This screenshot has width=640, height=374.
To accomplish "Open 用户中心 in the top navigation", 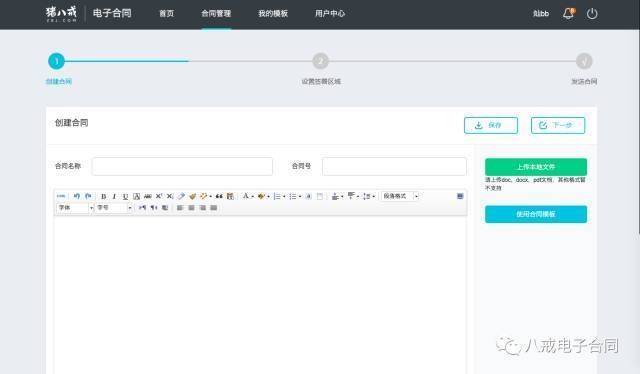I will point(330,13).
